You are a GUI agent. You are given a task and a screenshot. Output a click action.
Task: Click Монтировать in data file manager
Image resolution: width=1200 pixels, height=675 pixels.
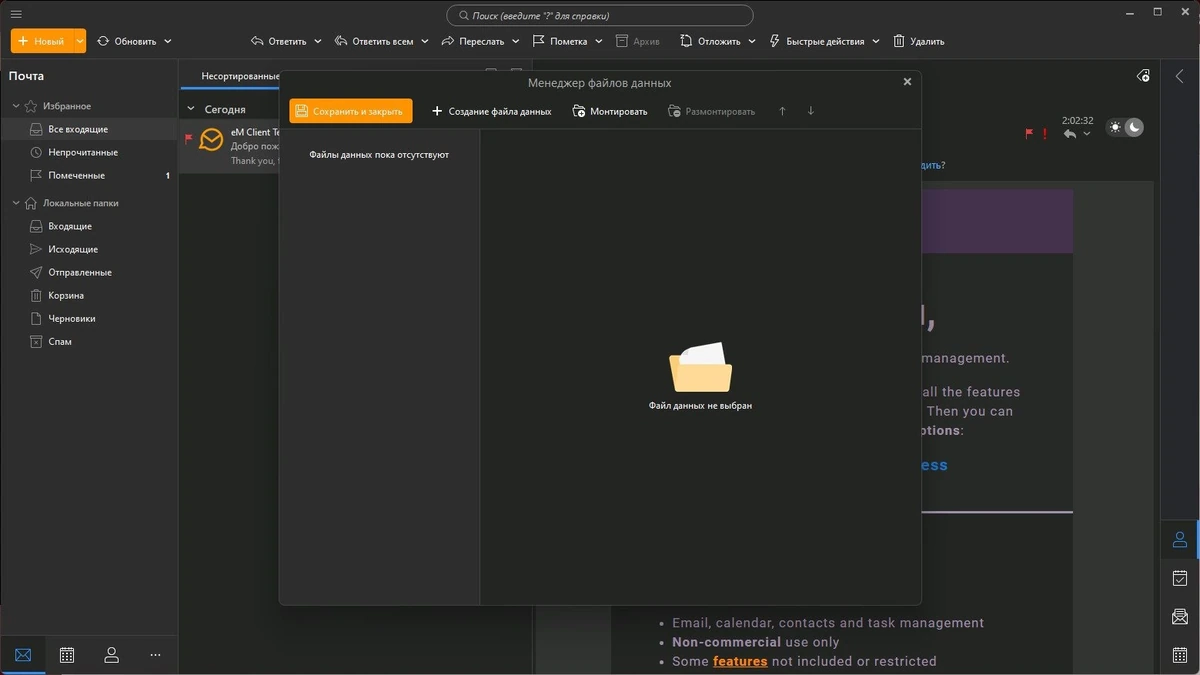pyautogui.click(x=610, y=111)
